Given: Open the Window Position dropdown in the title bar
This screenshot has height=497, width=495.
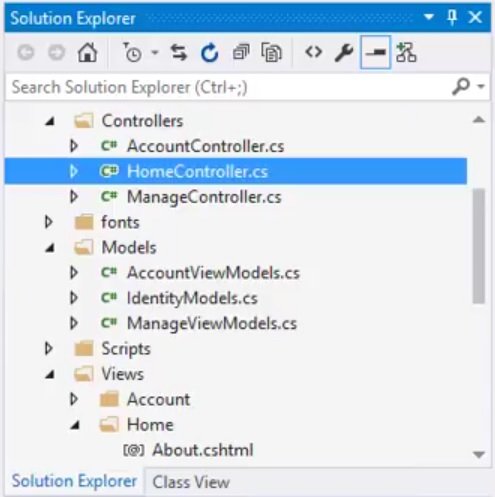Looking at the screenshot, I should pos(429,17).
